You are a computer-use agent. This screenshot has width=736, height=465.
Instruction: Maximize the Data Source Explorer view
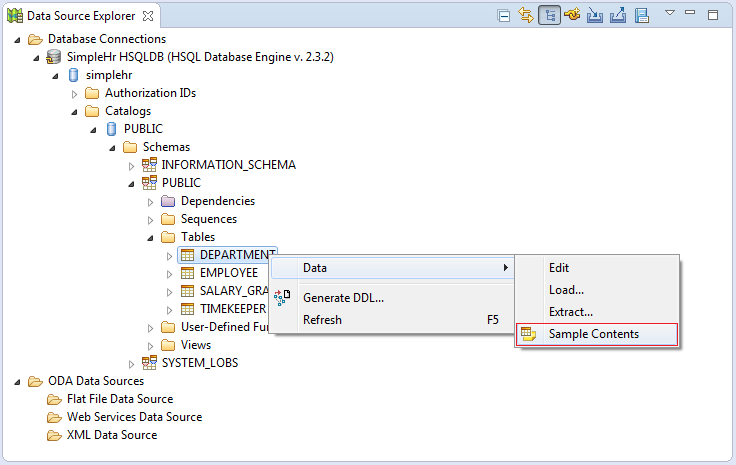[x=713, y=15]
